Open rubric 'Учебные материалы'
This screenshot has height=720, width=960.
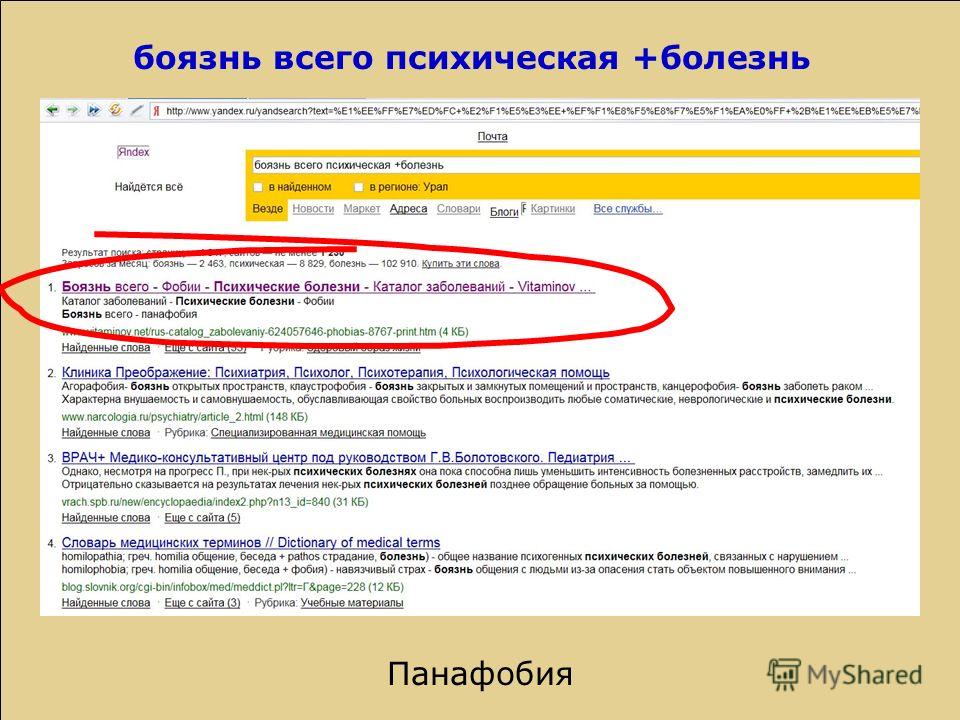[352, 603]
